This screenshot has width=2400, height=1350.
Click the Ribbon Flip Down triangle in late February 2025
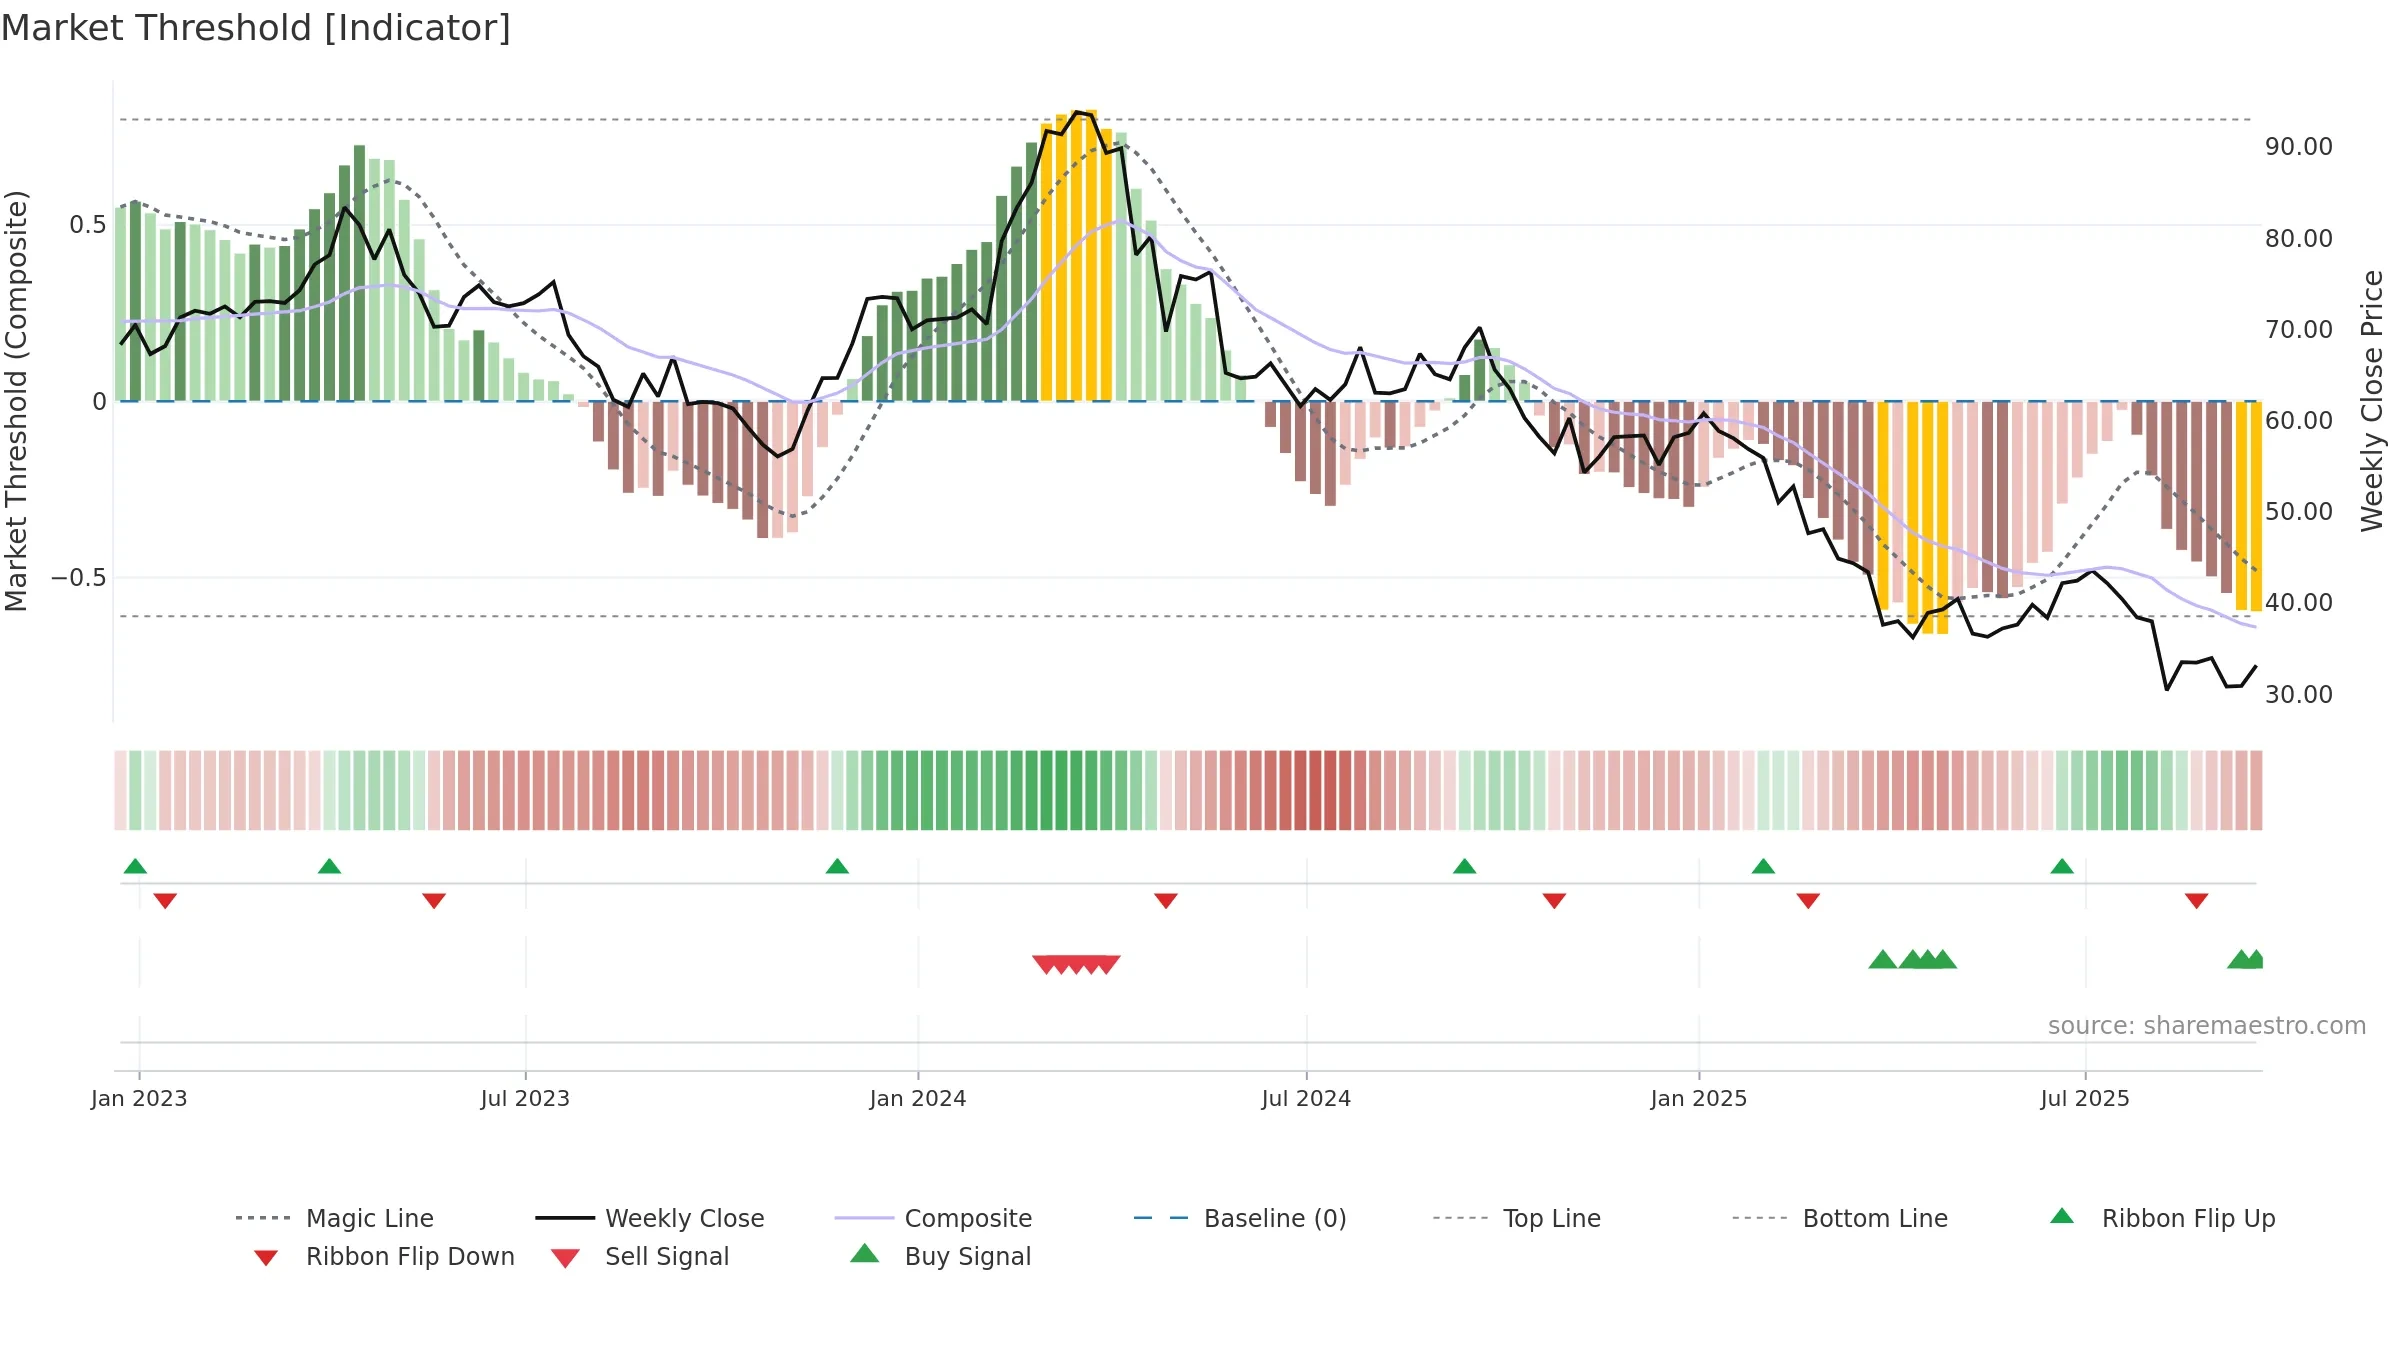1808,901
